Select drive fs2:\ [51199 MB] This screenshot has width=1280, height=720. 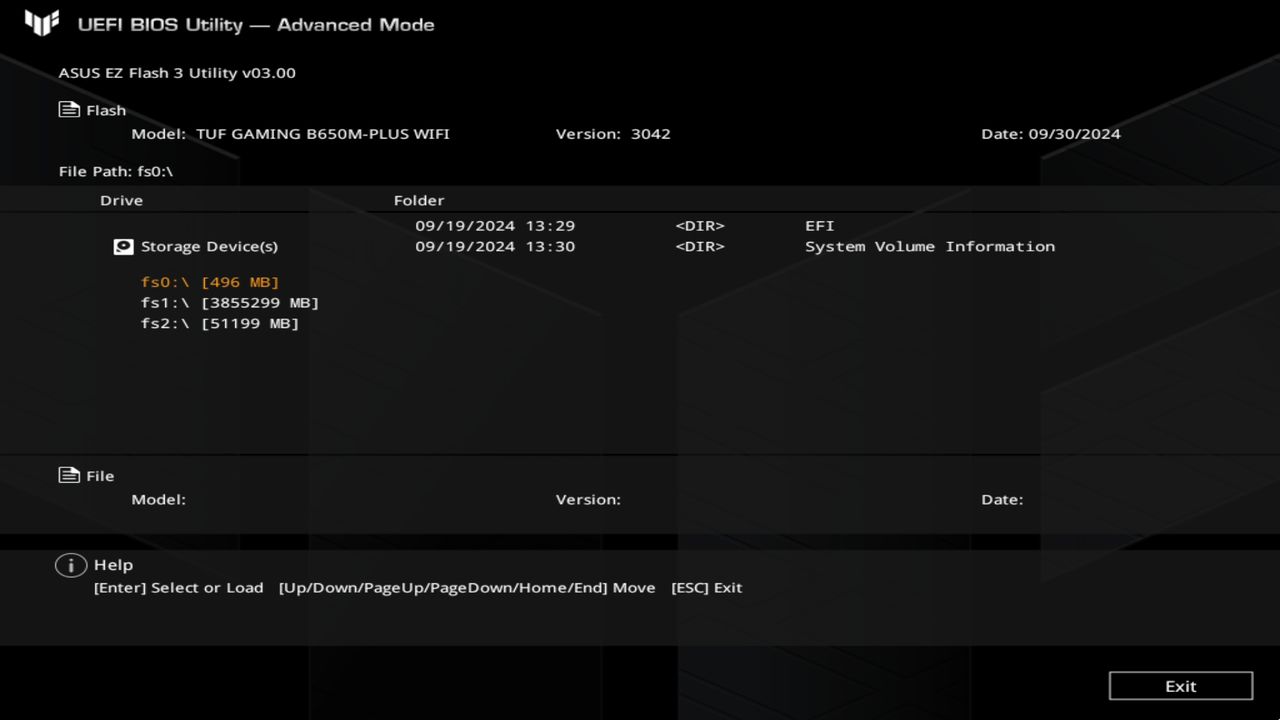220,323
